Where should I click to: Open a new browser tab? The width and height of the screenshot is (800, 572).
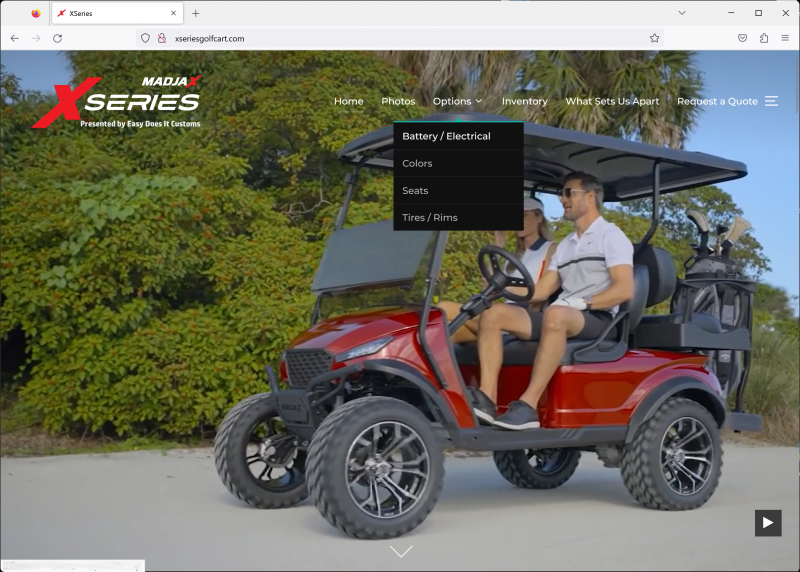pyautogui.click(x=196, y=13)
